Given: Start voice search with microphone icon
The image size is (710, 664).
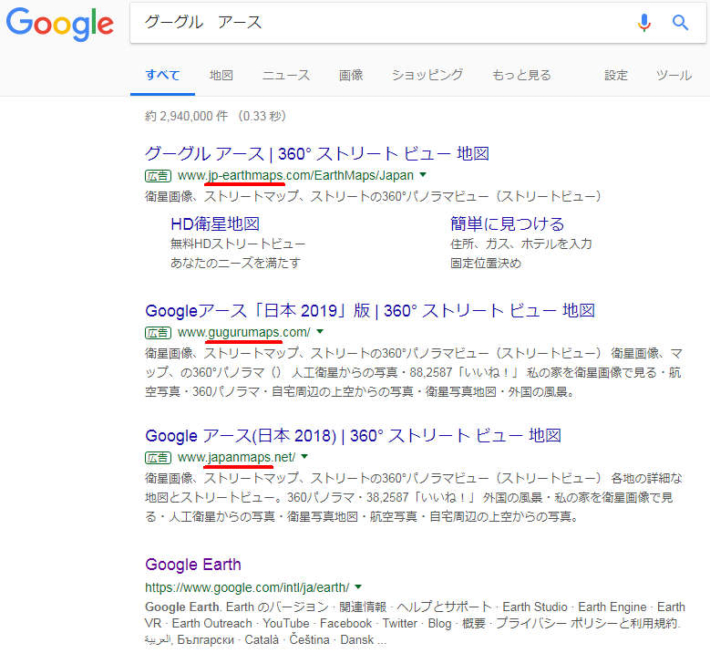Looking at the screenshot, I should point(644,22).
